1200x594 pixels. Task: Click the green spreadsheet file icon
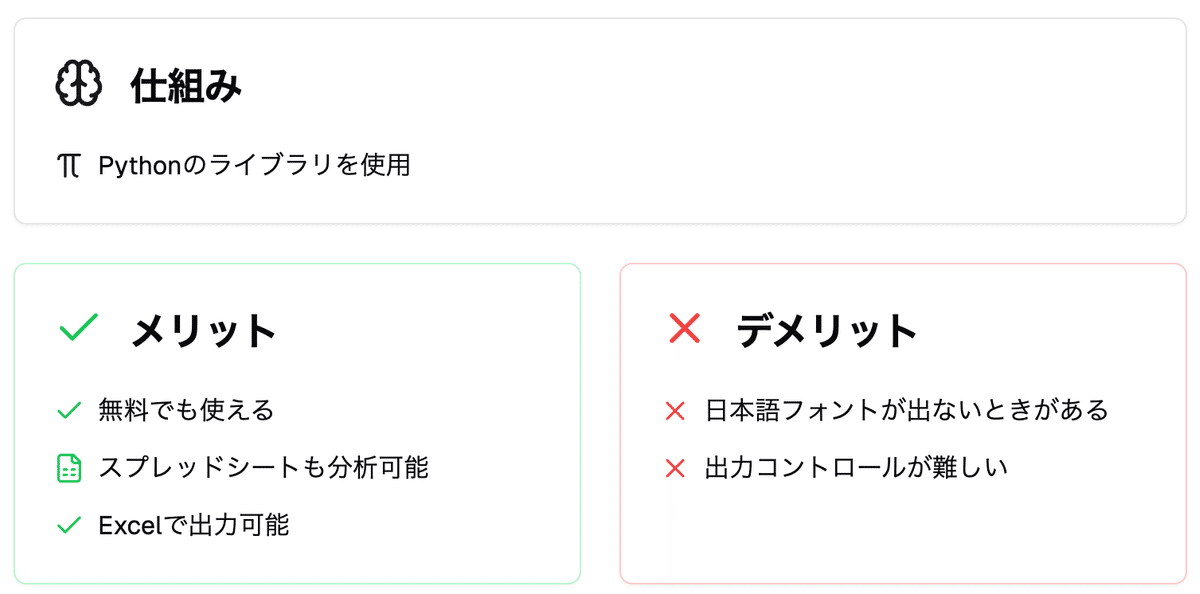pyautogui.click(x=69, y=468)
